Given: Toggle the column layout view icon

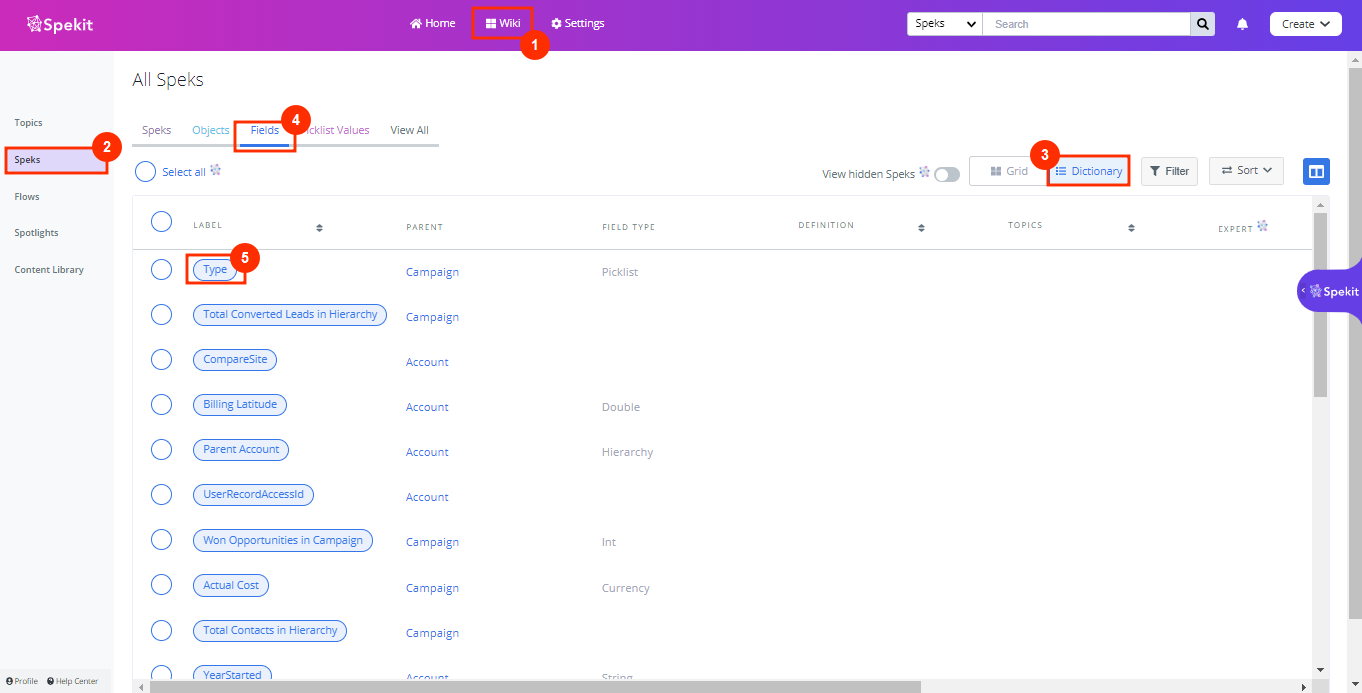Looking at the screenshot, I should tap(1316, 171).
